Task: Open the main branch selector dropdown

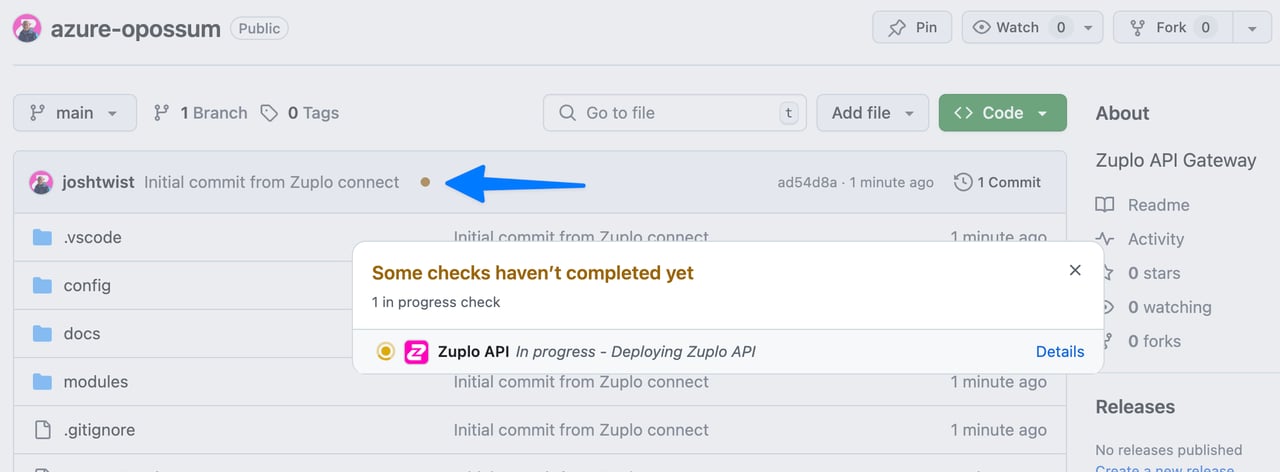Action: coord(74,113)
